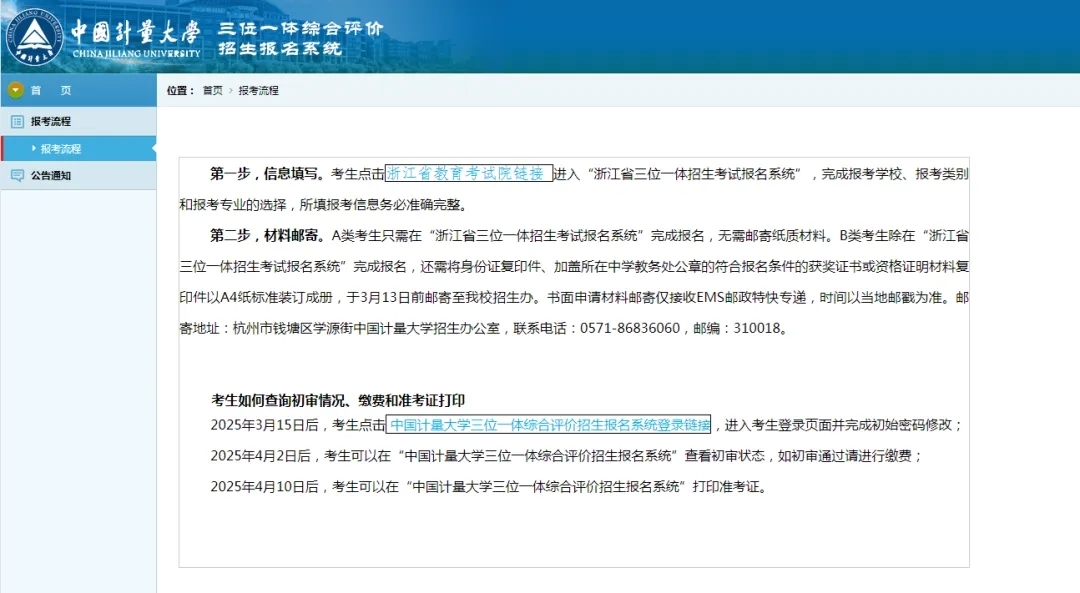Open the 浙江省教育考试院链接 hyperlink

coord(468,173)
